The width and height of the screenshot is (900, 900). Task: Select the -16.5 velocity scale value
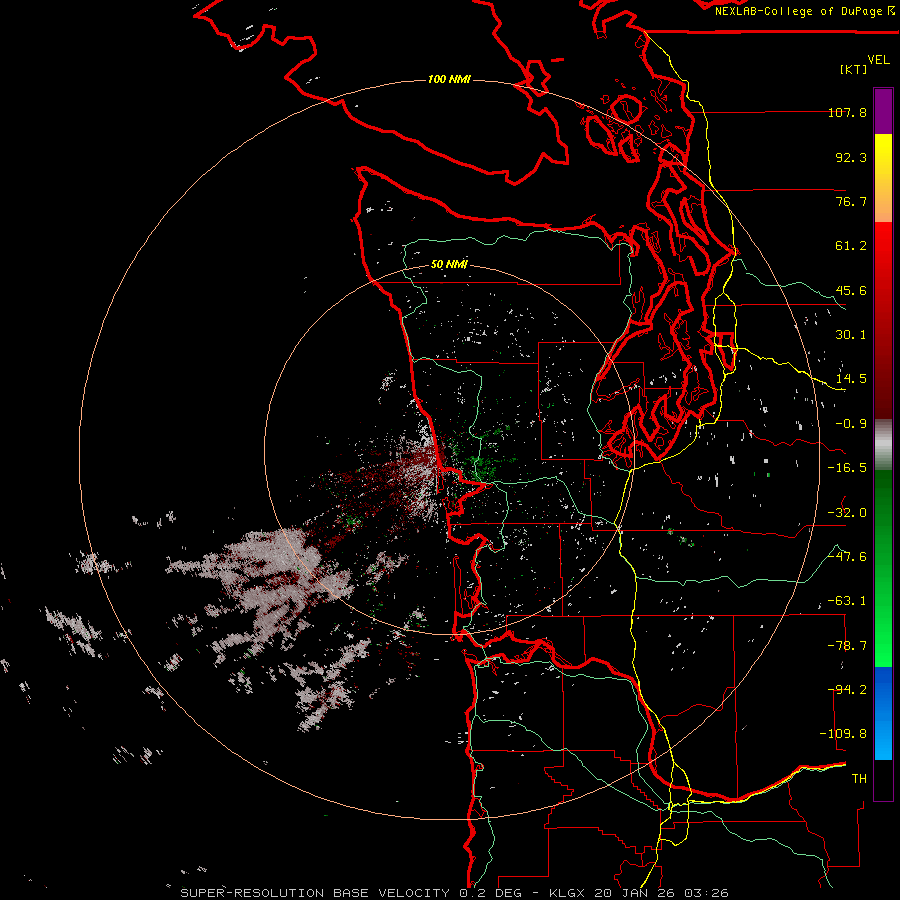[847, 468]
